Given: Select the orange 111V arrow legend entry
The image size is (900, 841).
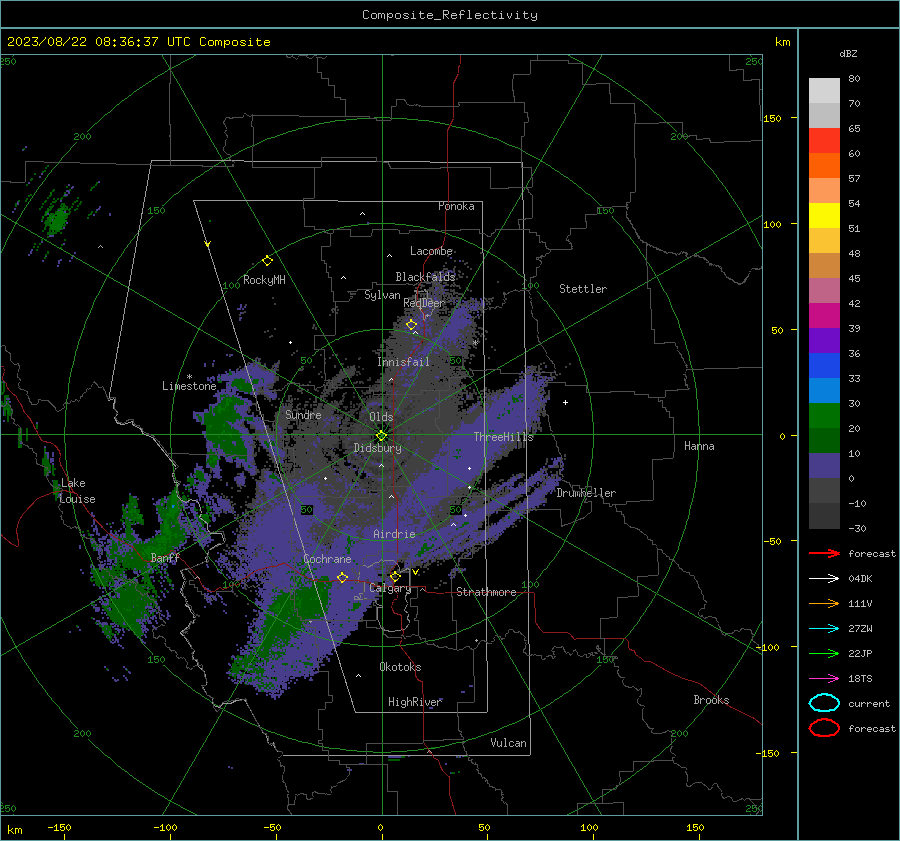Looking at the screenshot, I should (824, 603).
